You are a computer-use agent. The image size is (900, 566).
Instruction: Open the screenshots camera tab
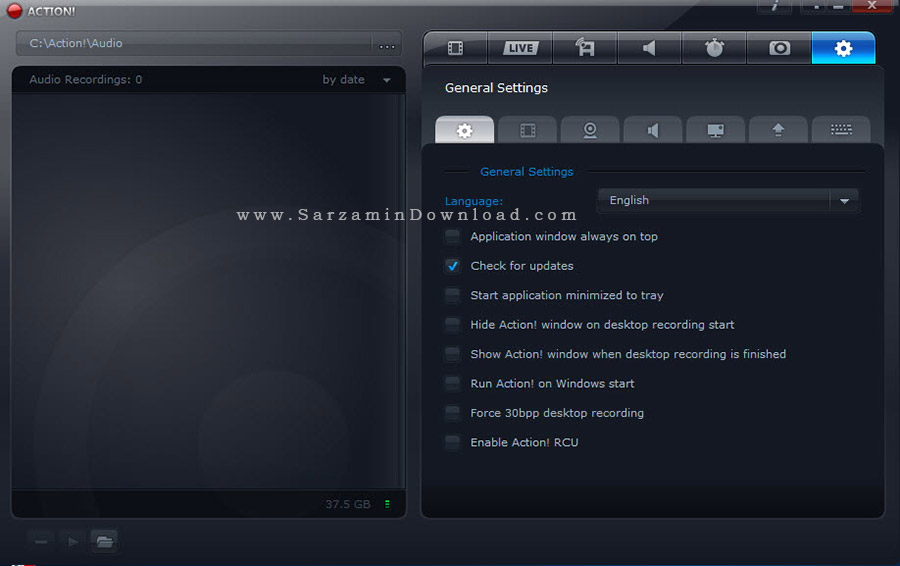point(779,48)
